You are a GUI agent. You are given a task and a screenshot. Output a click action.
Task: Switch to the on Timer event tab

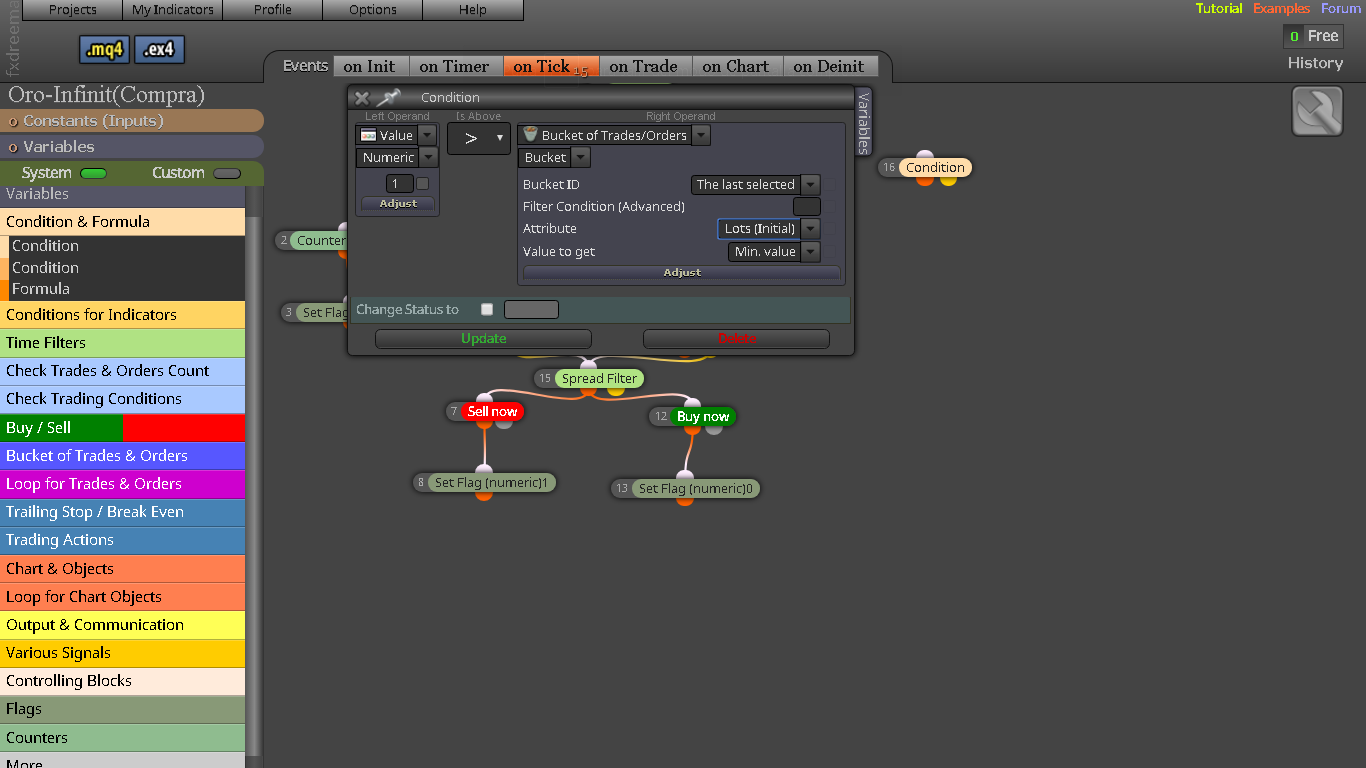pyautogui.click(x=454, y=66)
